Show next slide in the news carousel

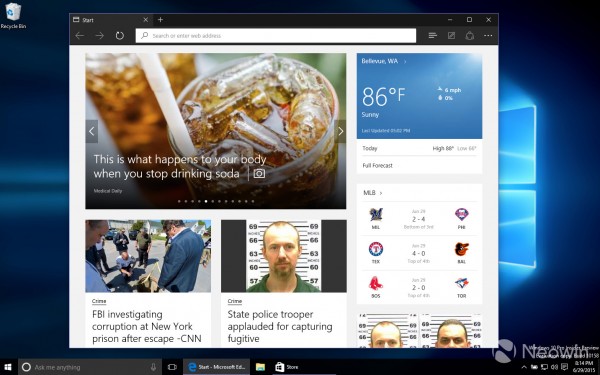point(340,131)
